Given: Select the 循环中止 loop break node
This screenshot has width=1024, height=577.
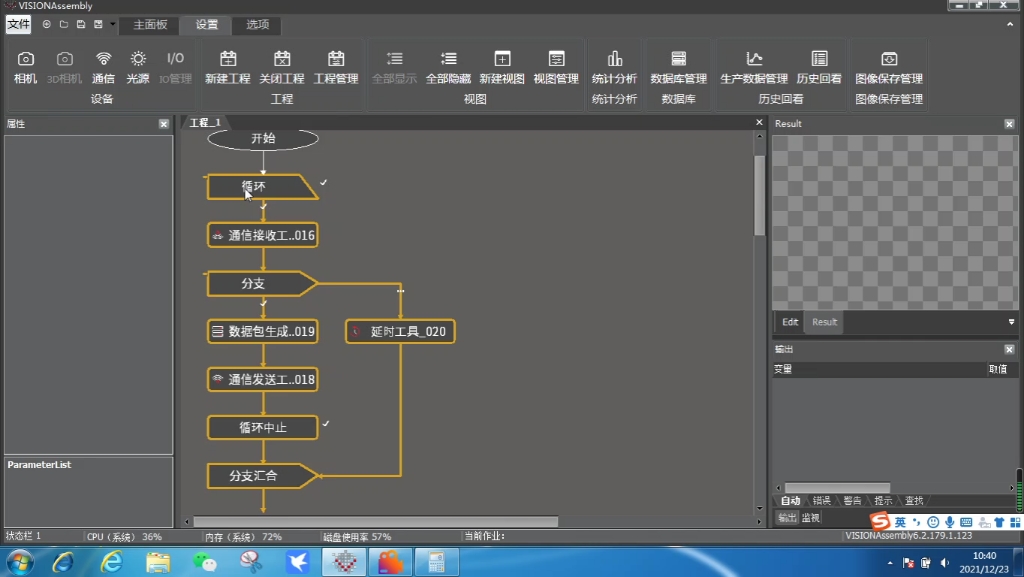Looking at the screenshot, I should [263, 428].
